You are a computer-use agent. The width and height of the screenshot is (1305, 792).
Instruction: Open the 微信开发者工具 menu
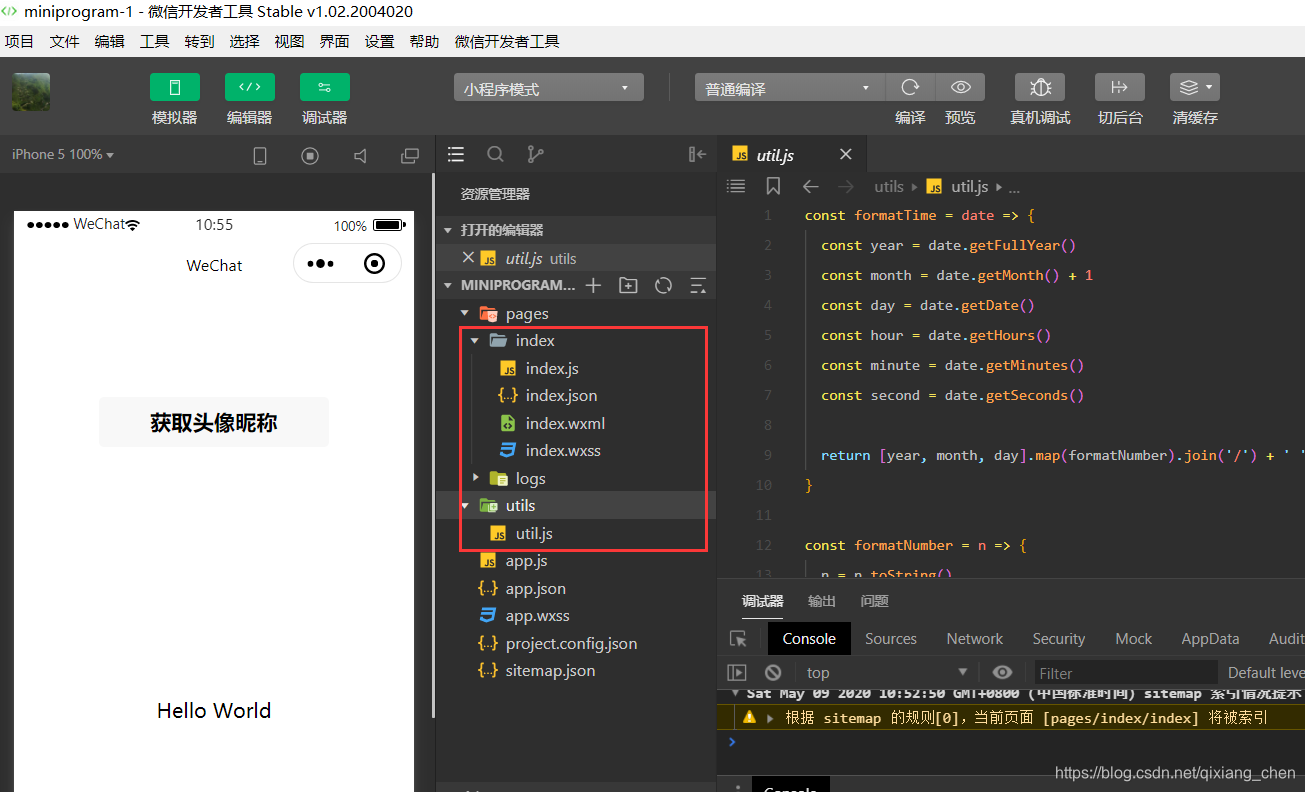pos(507,41)
